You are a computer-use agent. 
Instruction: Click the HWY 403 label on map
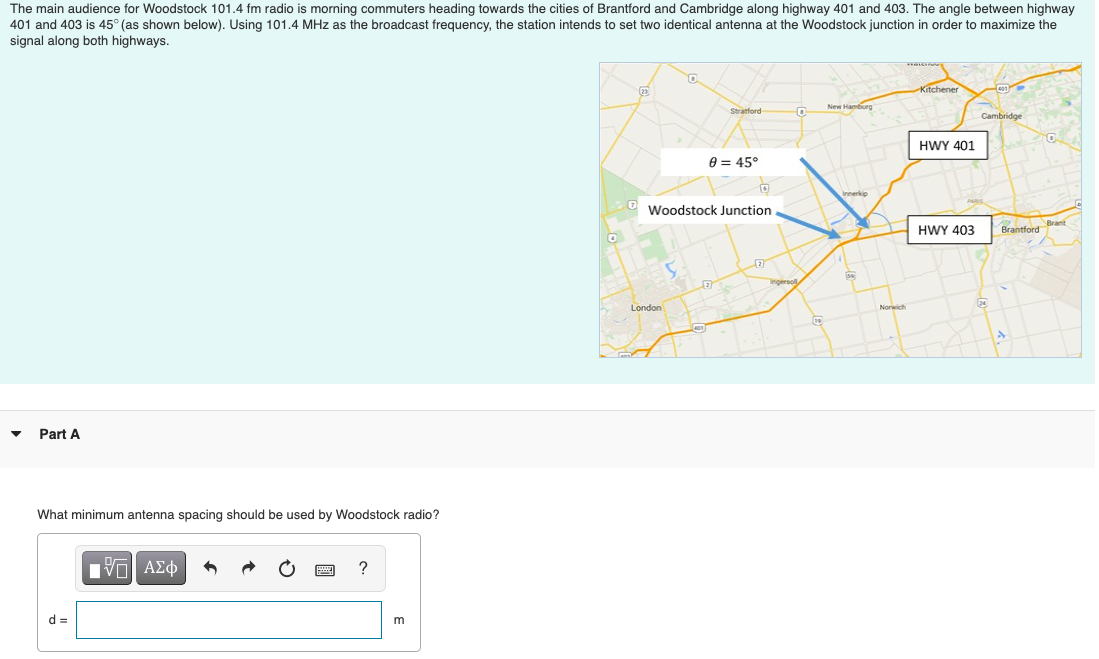point(947,230)
